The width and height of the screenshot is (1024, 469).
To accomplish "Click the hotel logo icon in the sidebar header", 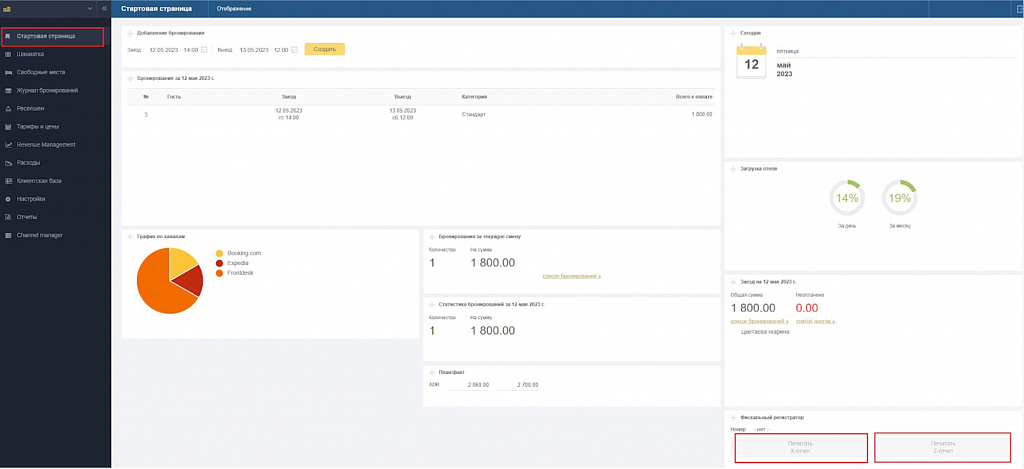I will click(x=8, y=8).
